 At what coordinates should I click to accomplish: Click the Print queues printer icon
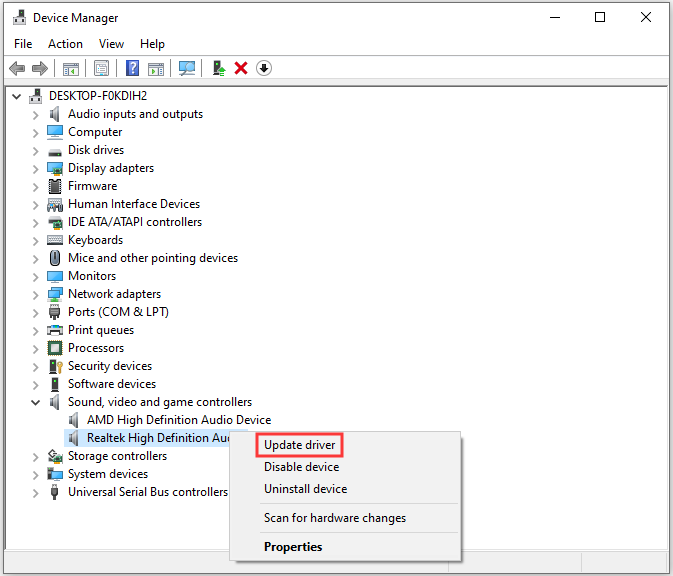(x=55, y=330)
